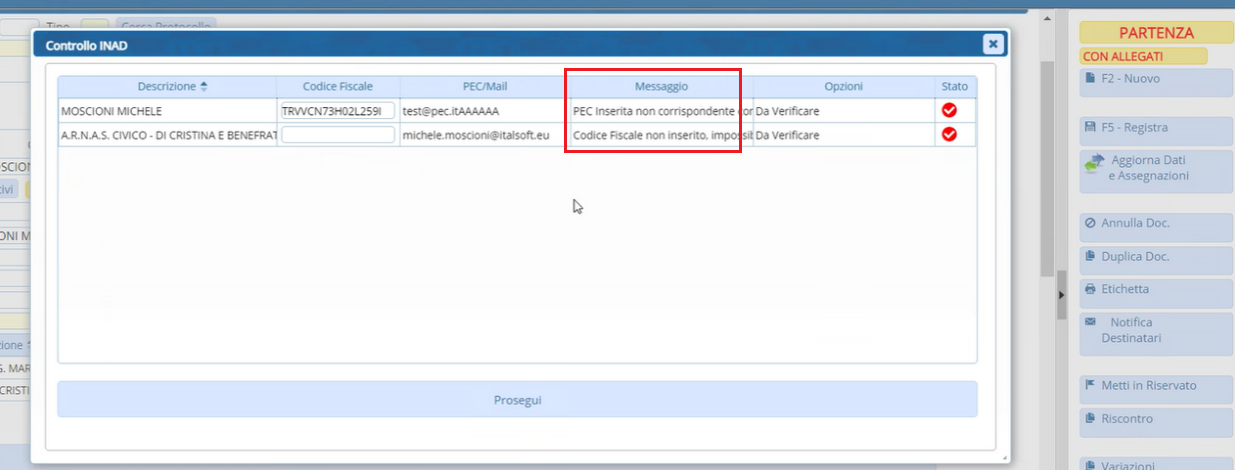Click the Duplica Doc. copy icon
Image resolution: width=1235 pixels, height=470 pixels.
pyautogui.click(x=1091, y=257)
